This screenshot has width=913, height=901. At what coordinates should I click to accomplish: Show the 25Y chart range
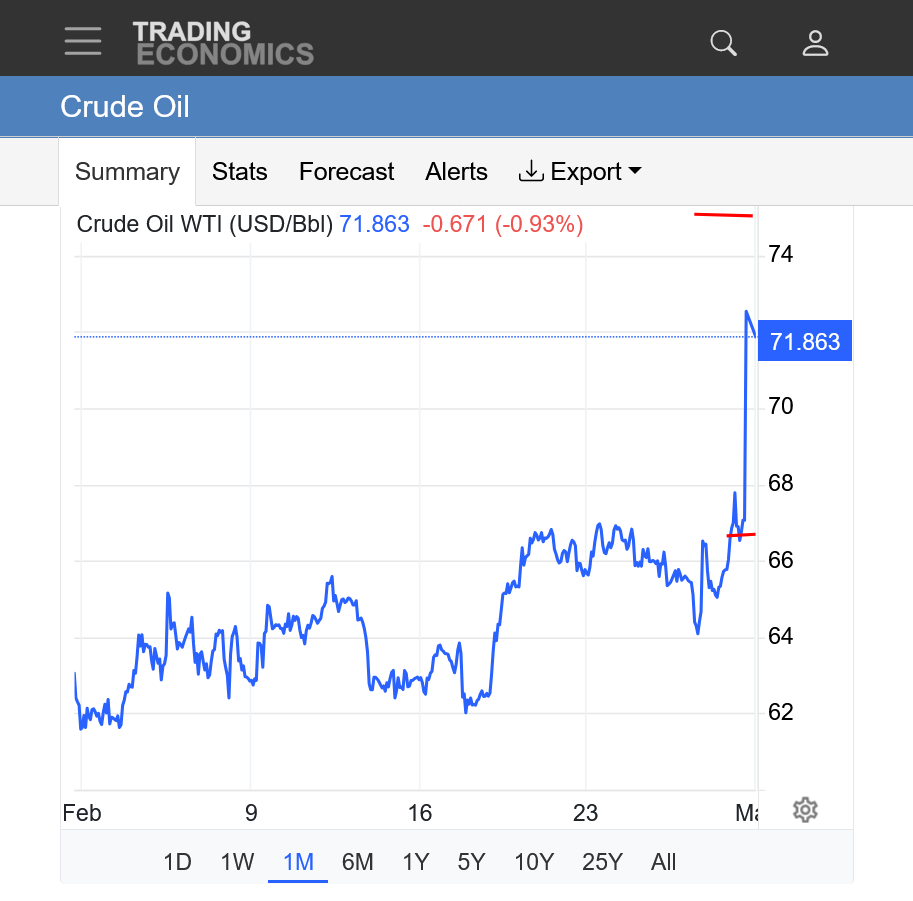[x=602, y=862]
